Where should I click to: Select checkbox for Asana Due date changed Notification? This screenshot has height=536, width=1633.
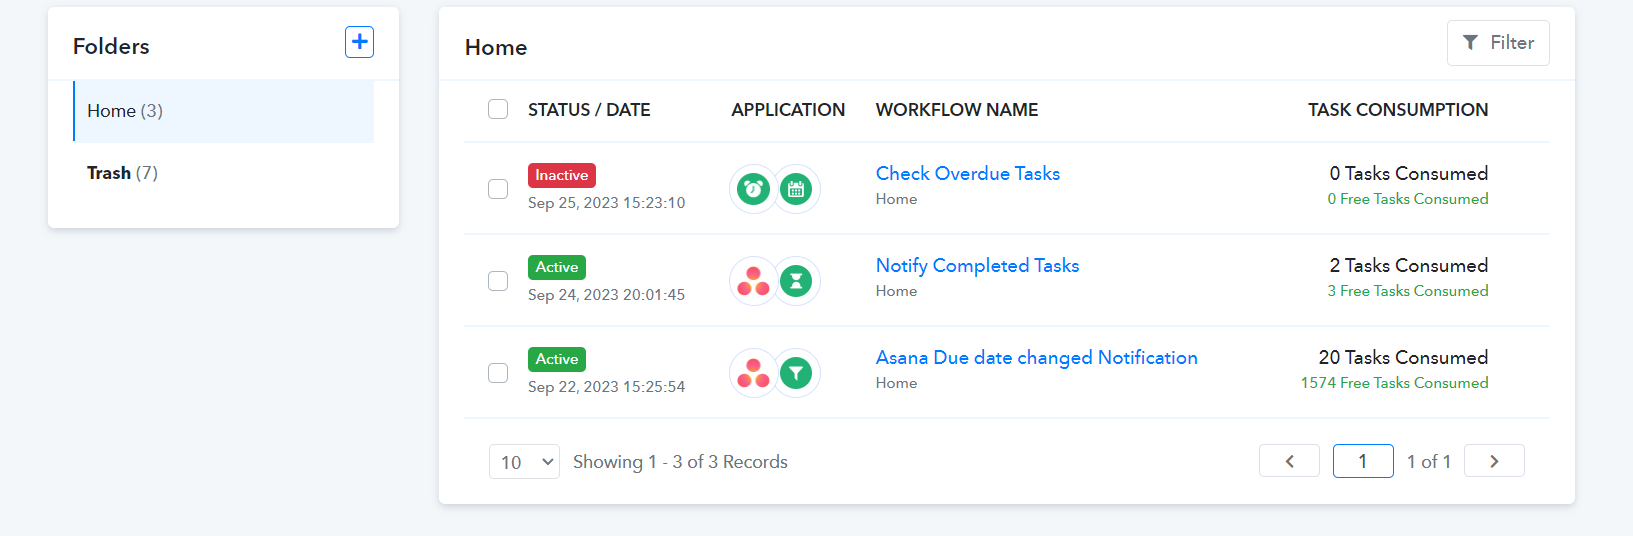pos(498,373)
